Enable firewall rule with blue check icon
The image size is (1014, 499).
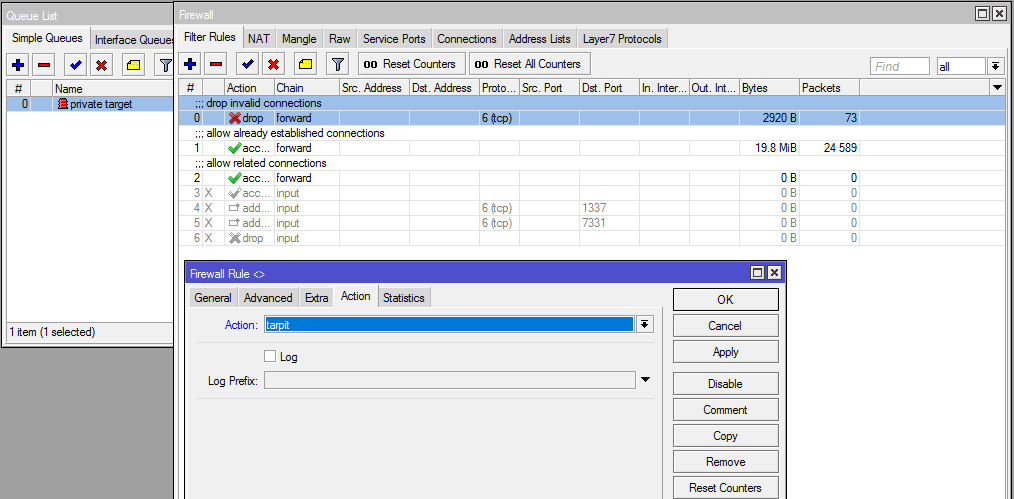(248, 63)
